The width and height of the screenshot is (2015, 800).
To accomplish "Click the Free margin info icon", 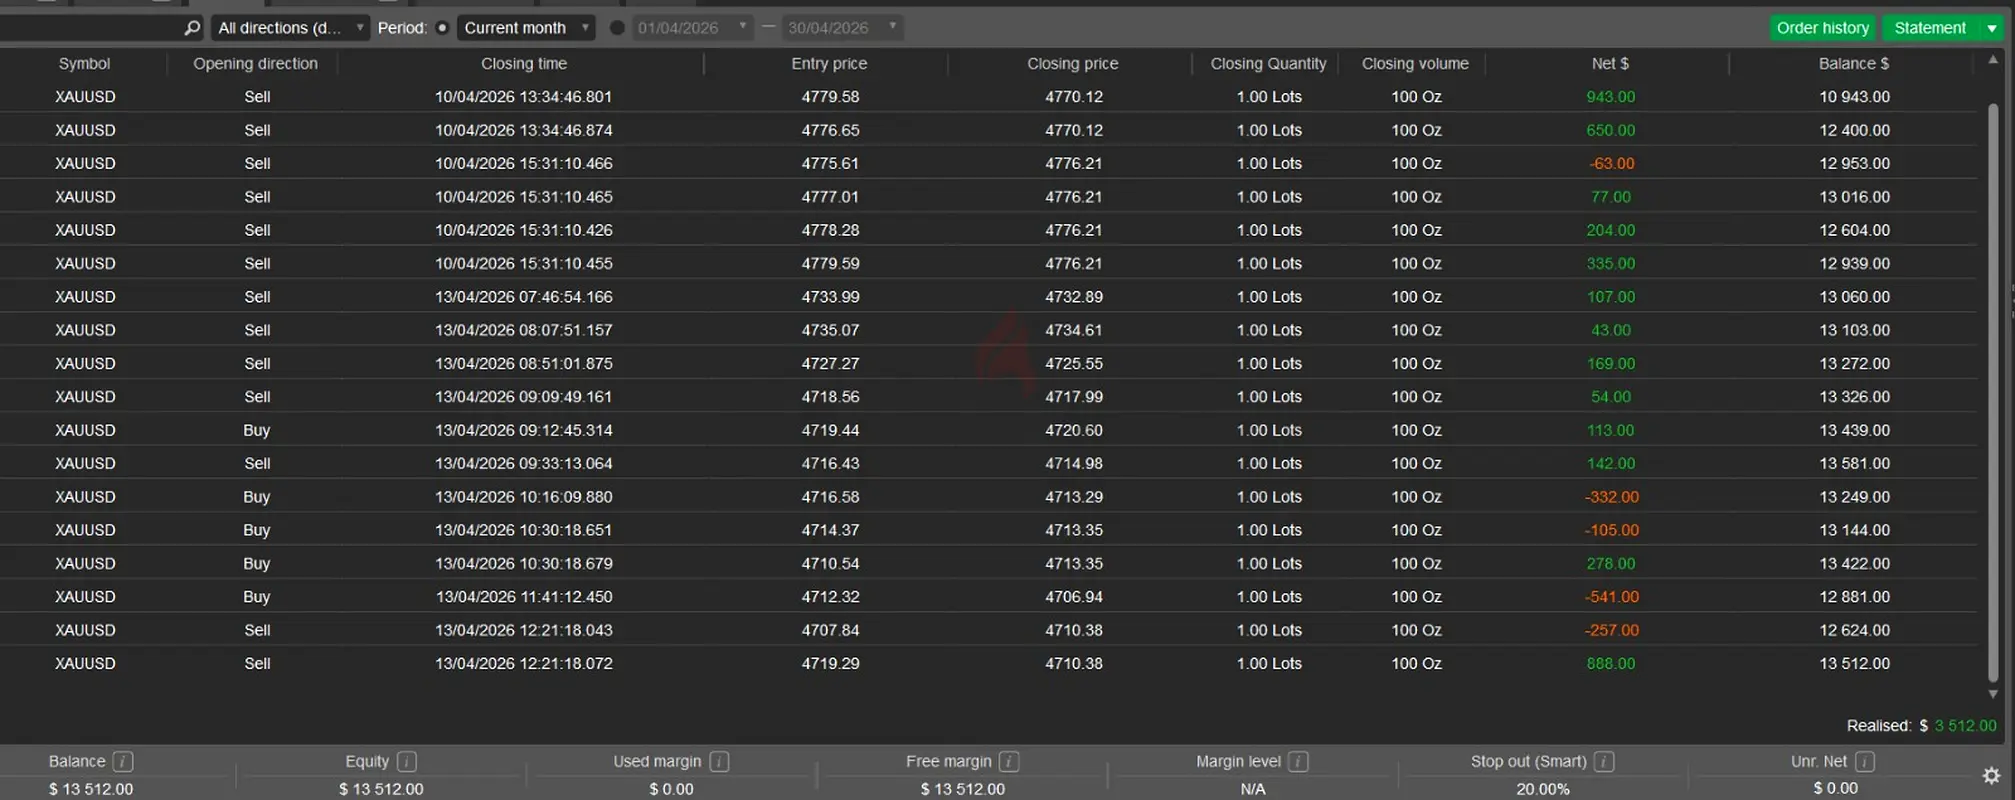I will click(x=1009, y=762).
